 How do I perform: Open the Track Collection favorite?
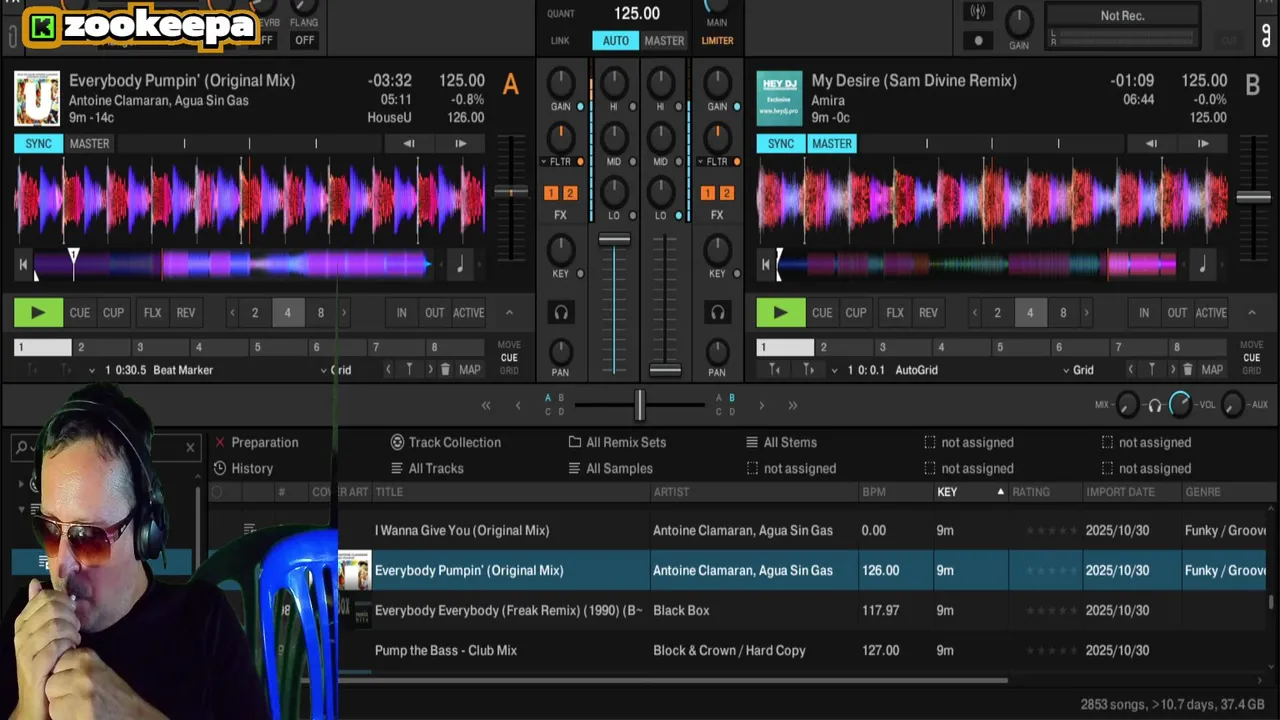[446, 442]
